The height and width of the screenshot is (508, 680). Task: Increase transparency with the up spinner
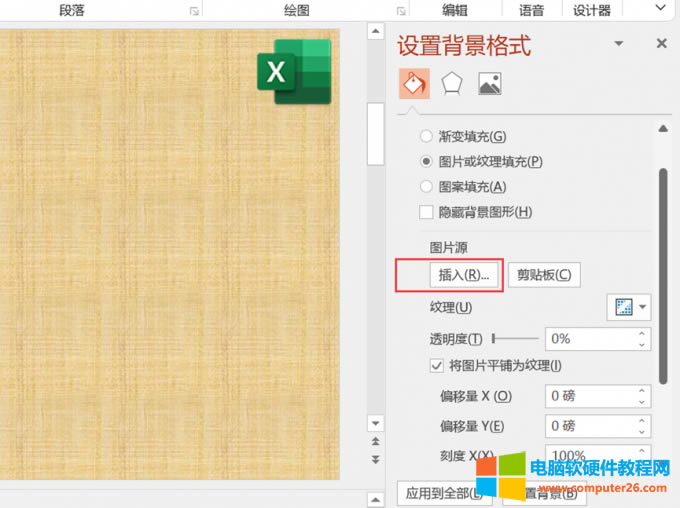click(642, 333)
